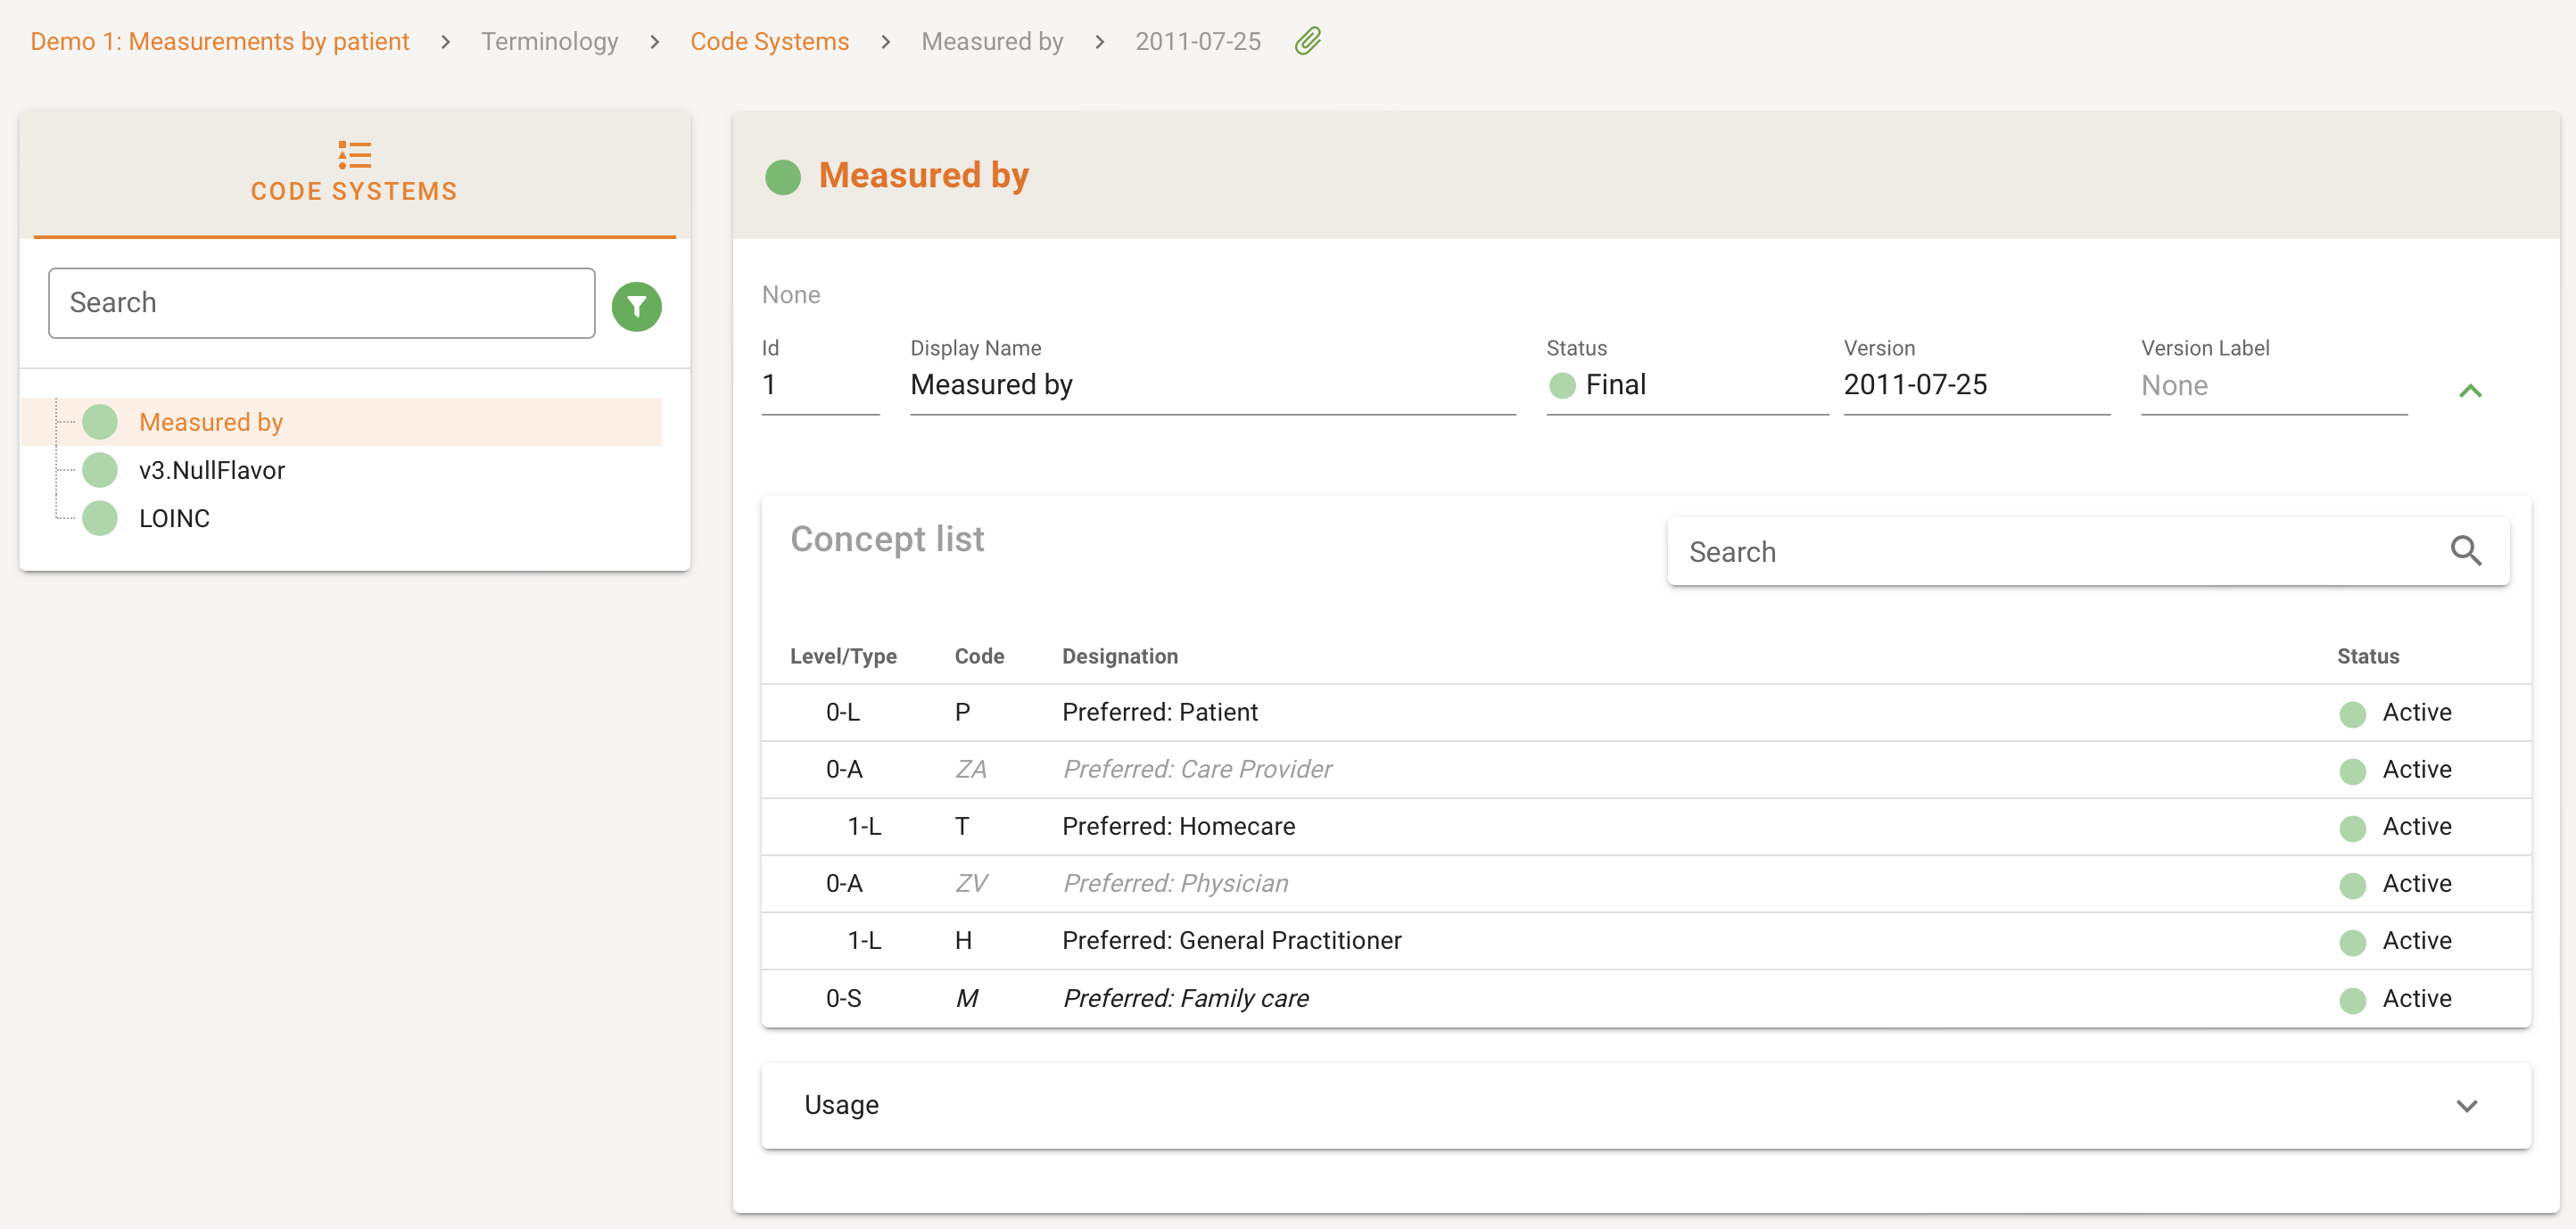
Task: Click the status circle next to v3.NullFlavor
Action: (x=100, y=470)
